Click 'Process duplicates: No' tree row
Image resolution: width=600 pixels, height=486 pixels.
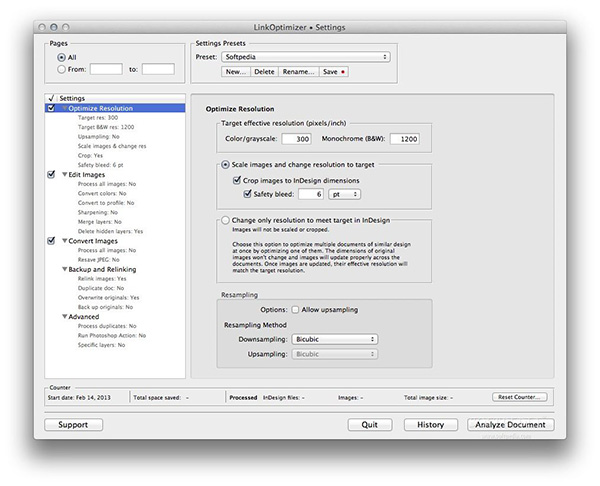107,326
